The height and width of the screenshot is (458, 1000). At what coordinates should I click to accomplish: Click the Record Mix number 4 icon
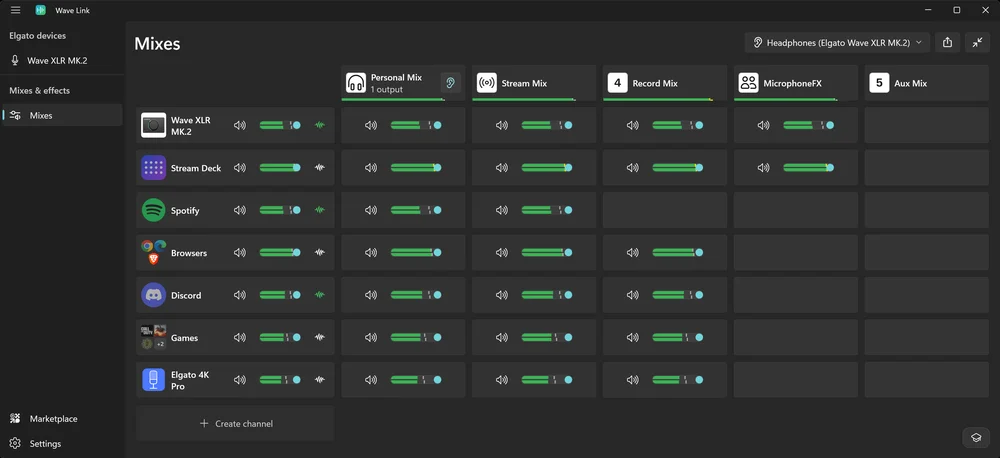coord(617,83)
